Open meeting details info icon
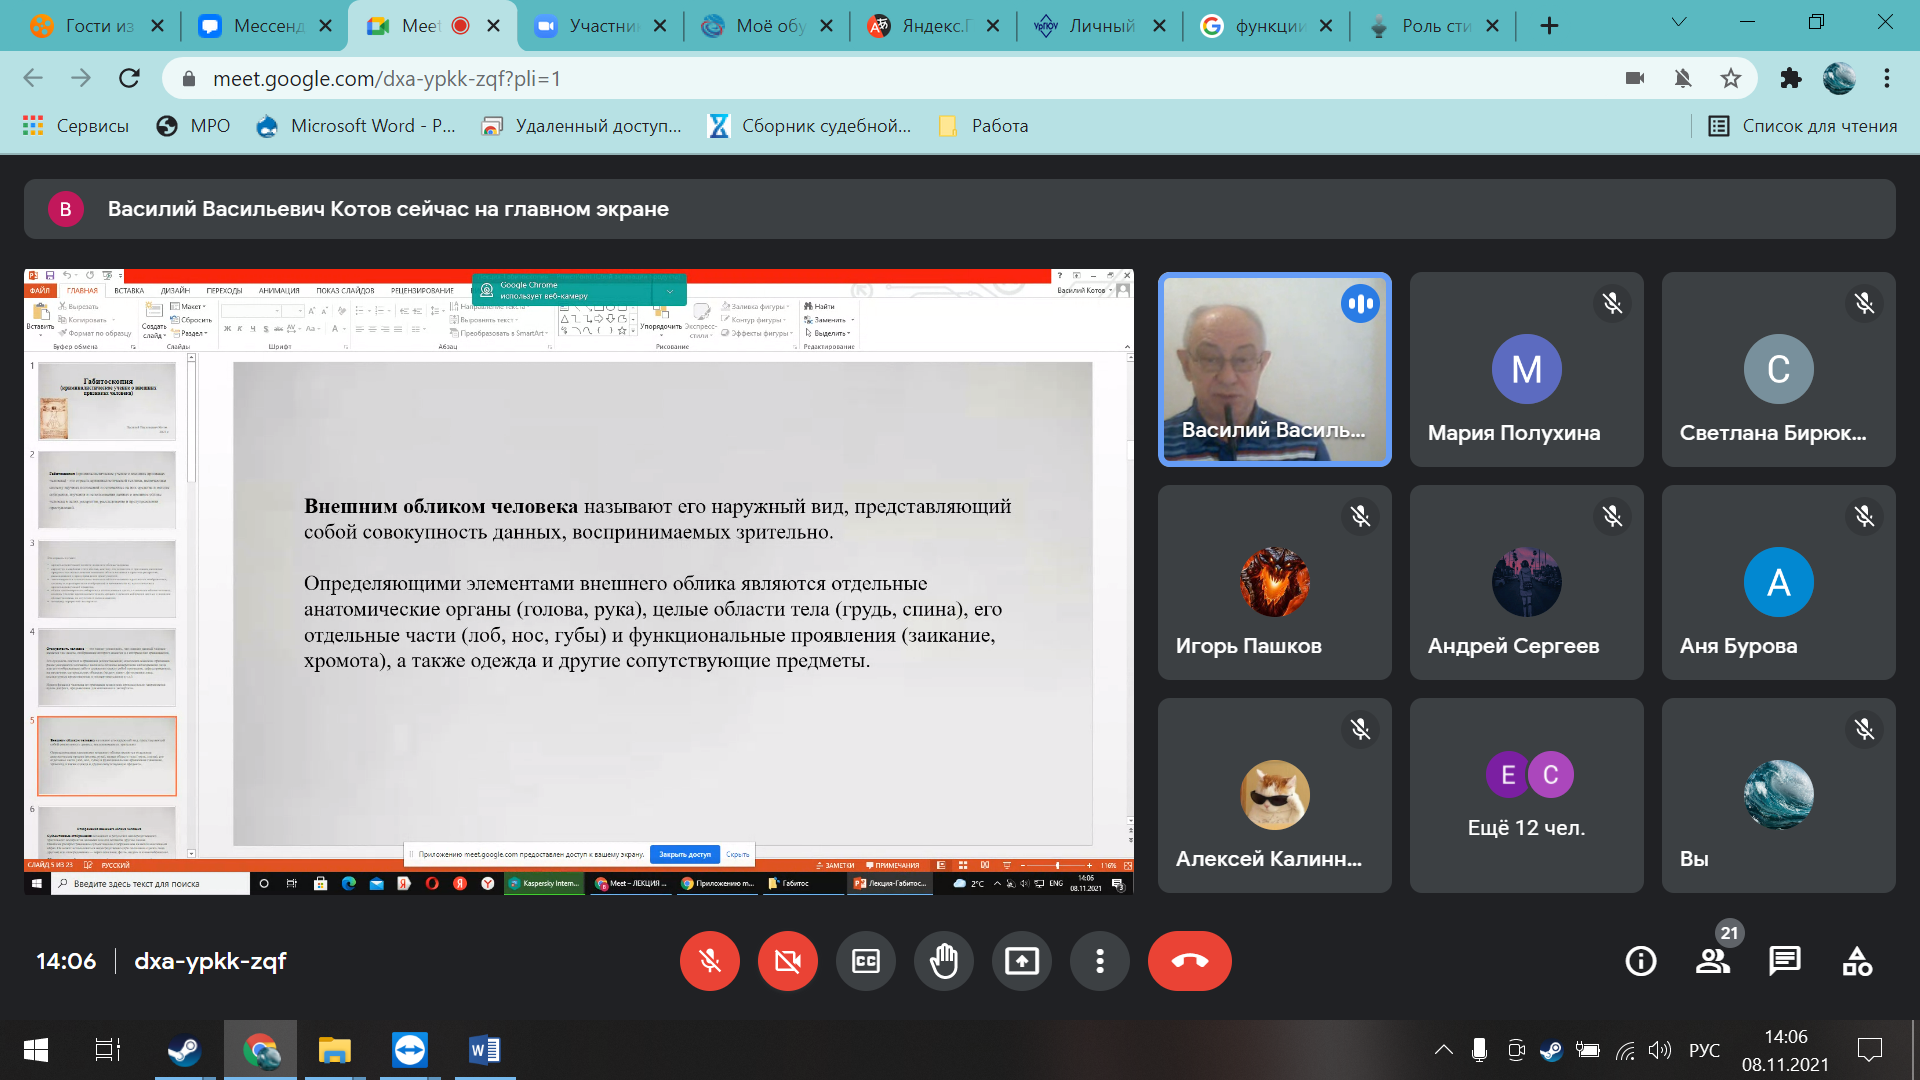This screenshot has width=1920, height=1080. pyautogui.click(x=1640, y=961)
